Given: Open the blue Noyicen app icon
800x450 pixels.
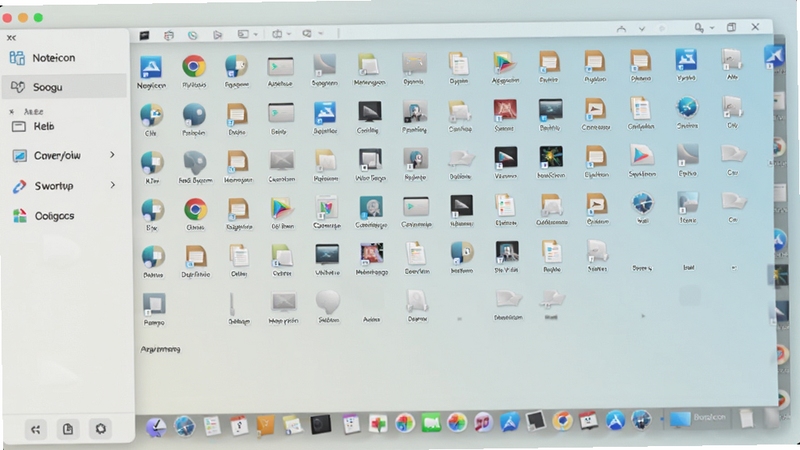Looking at the screenshot, I should (x=151, y=67).
